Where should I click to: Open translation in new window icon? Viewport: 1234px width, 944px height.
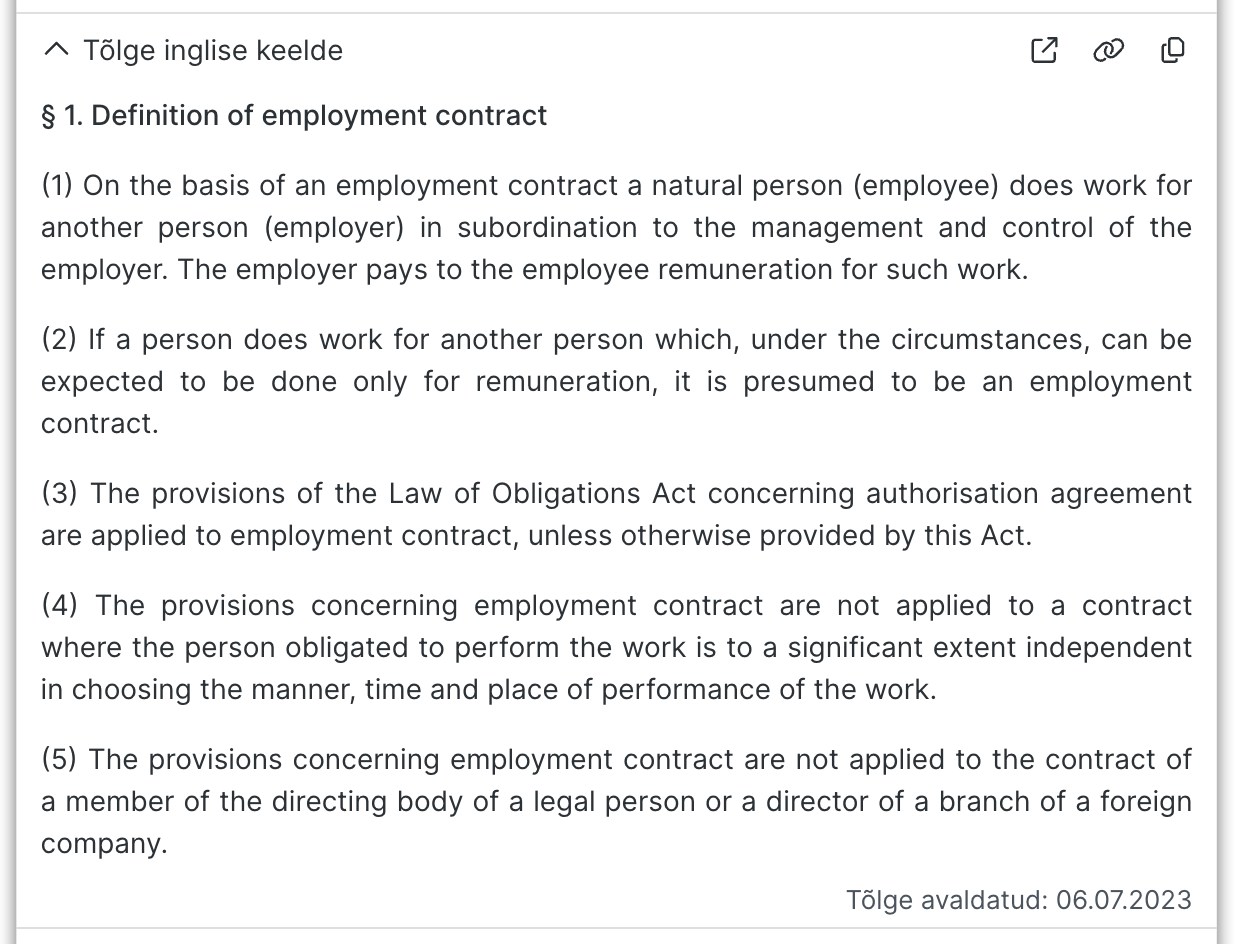[x=1043, y=50]
